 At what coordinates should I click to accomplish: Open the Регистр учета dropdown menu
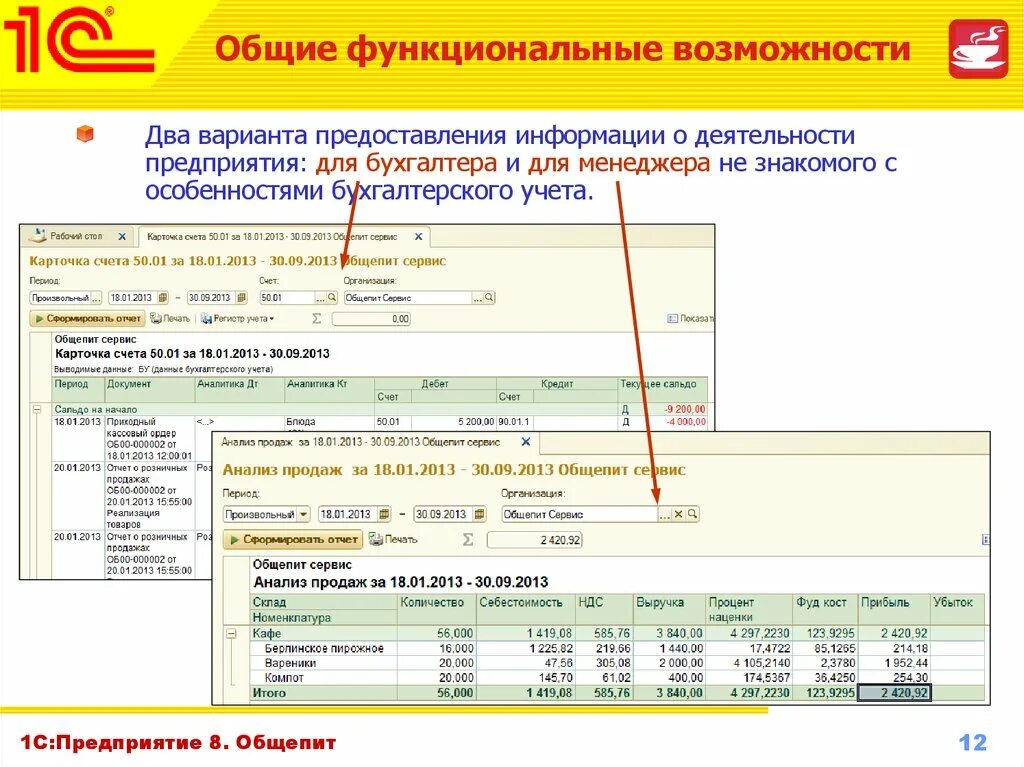239,318
